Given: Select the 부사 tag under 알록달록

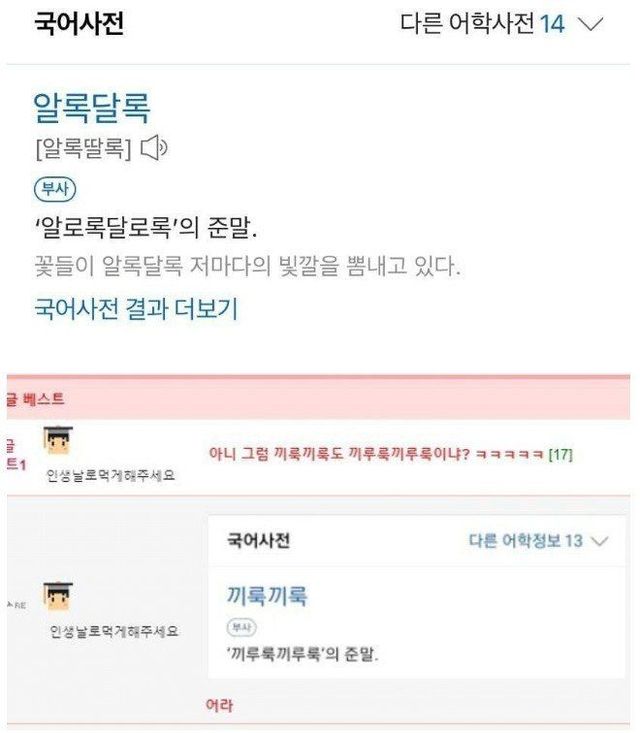Looking at the screenshot, I should 55,189.
